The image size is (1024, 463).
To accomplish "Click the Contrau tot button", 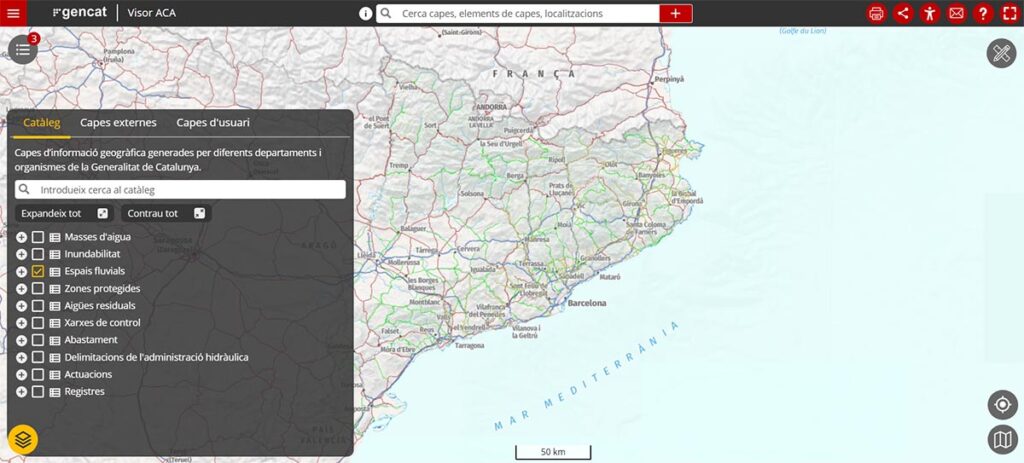I will (x=166, y=214).
